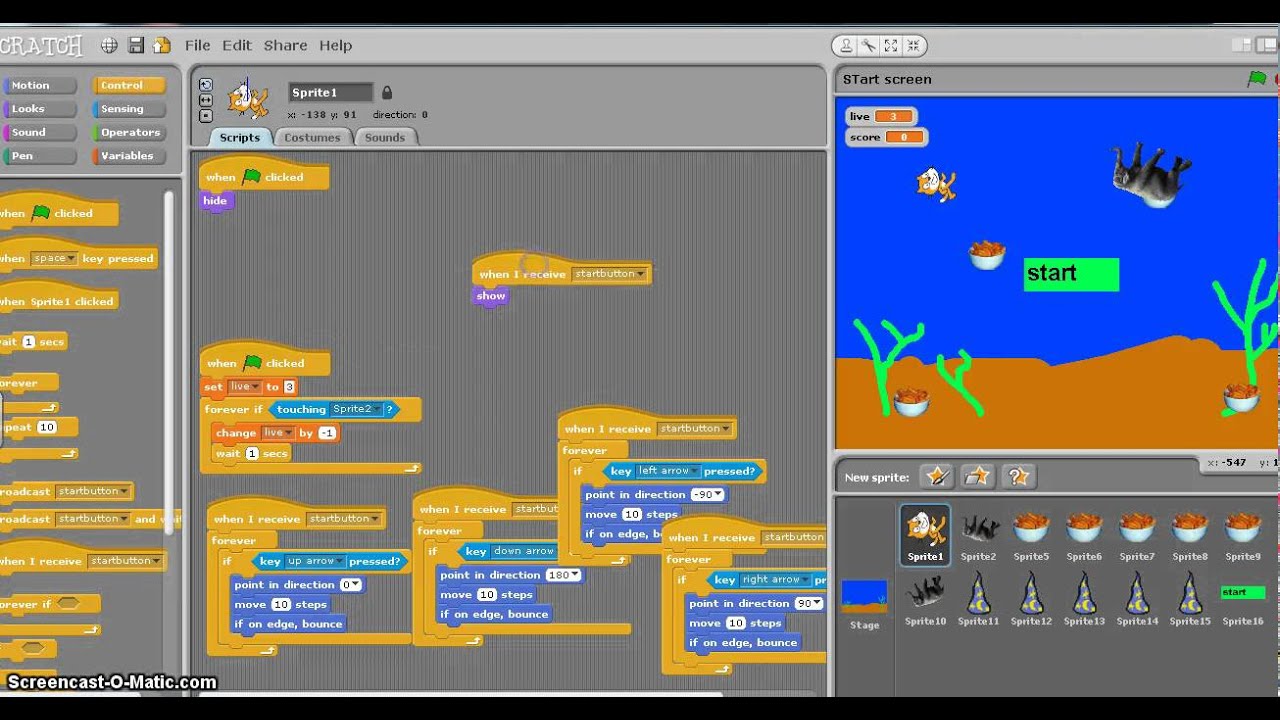Image resolution: width=1280 pixels, height=720 pixels.
Task: Show the Looks blocks category
Action: click(39, 109)
